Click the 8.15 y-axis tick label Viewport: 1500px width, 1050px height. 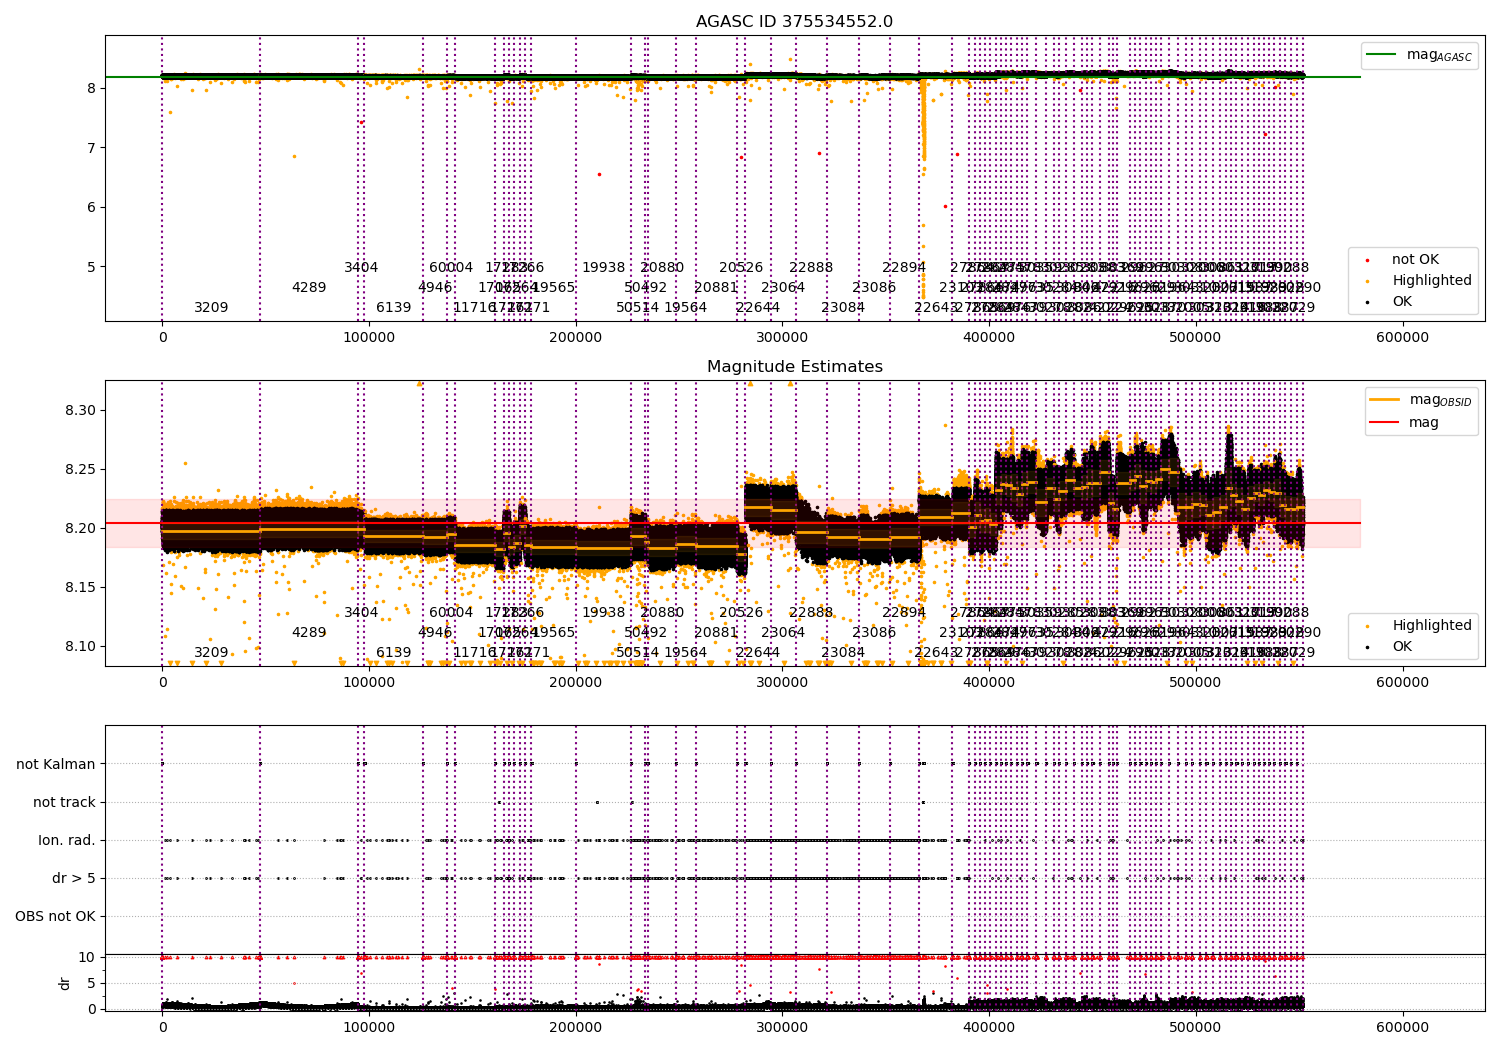click(80, 588)
